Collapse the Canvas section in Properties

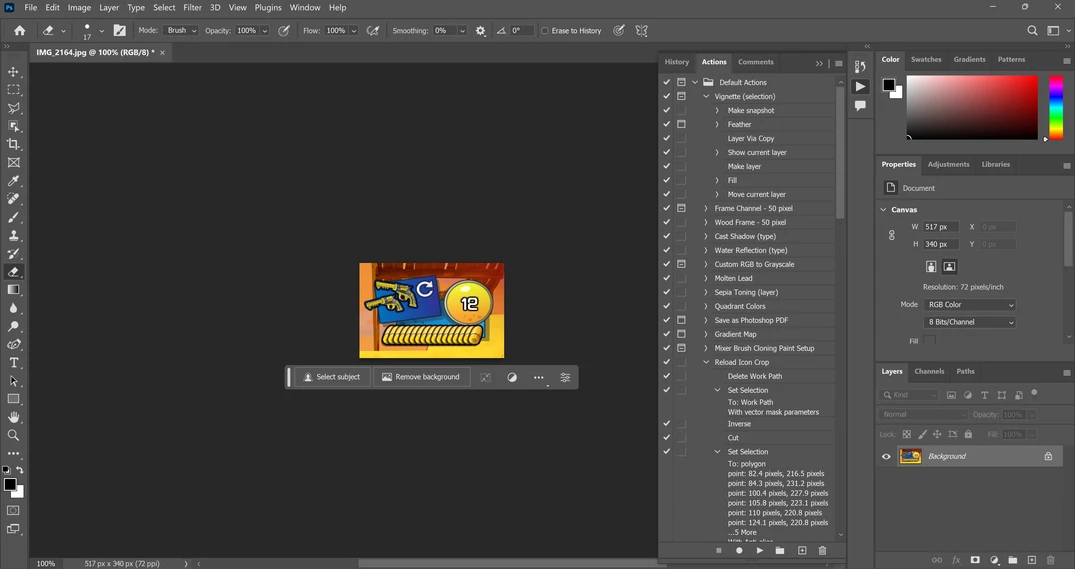pos(883,210)
